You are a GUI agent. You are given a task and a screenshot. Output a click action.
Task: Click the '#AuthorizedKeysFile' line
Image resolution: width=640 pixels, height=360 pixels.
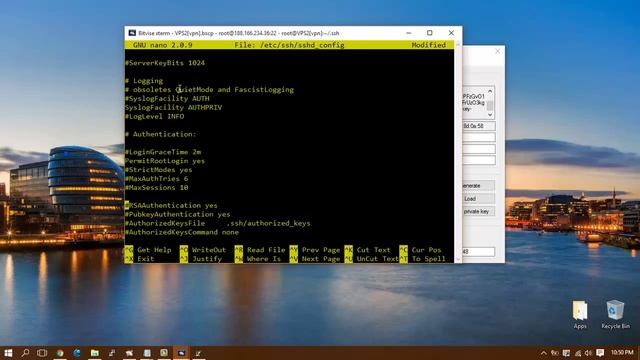[218, 223]
